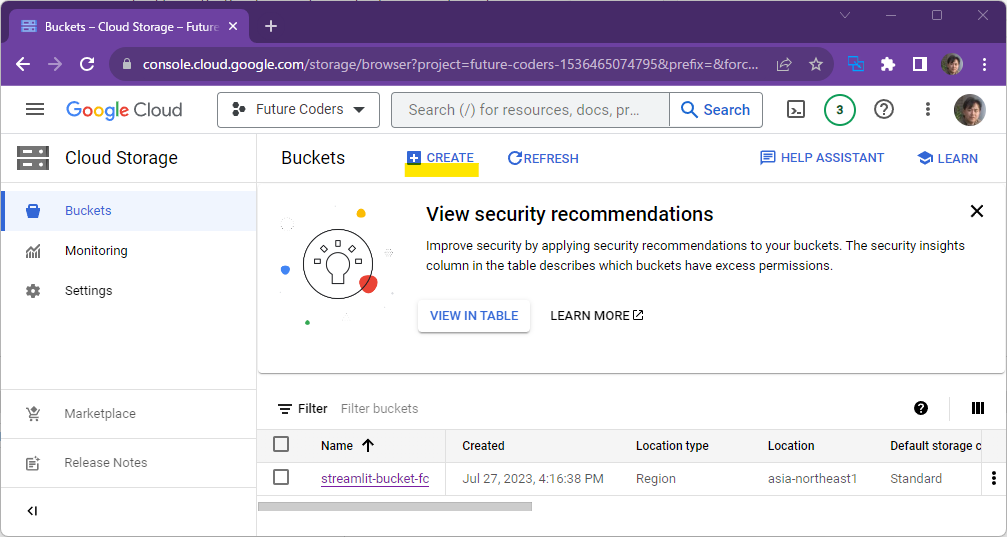This screenshot has width=1007, height=537.
Task: Check the streamlit-bucket-fc row checkbox
Action: point(281,477)
